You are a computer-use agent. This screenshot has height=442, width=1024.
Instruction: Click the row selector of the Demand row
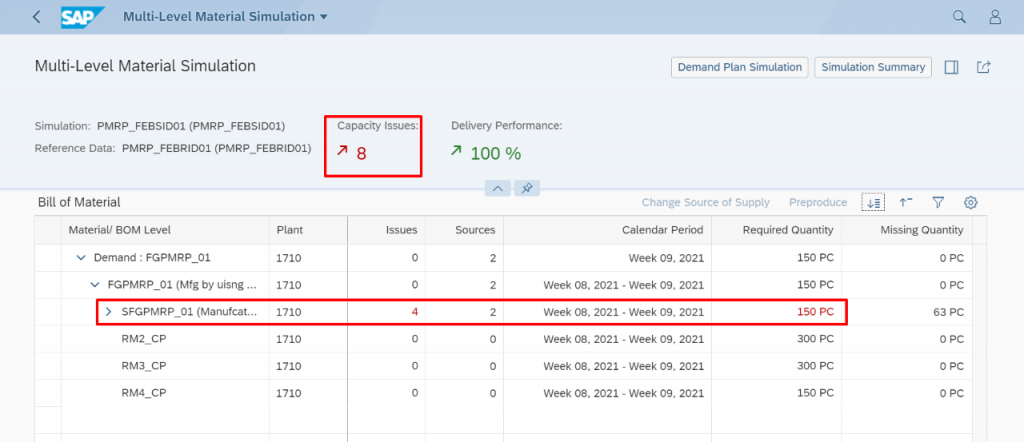48,258
